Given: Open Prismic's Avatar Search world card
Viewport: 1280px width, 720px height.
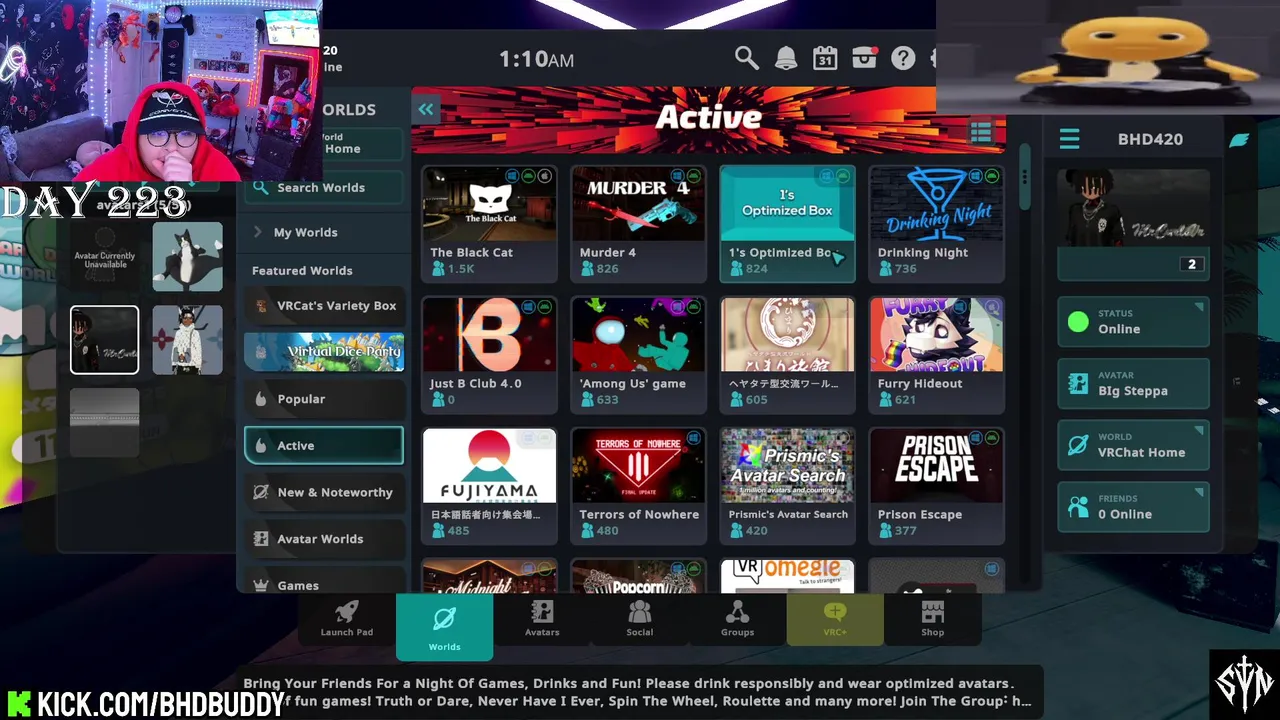Looking at the screenshot, I should [787, 485].
